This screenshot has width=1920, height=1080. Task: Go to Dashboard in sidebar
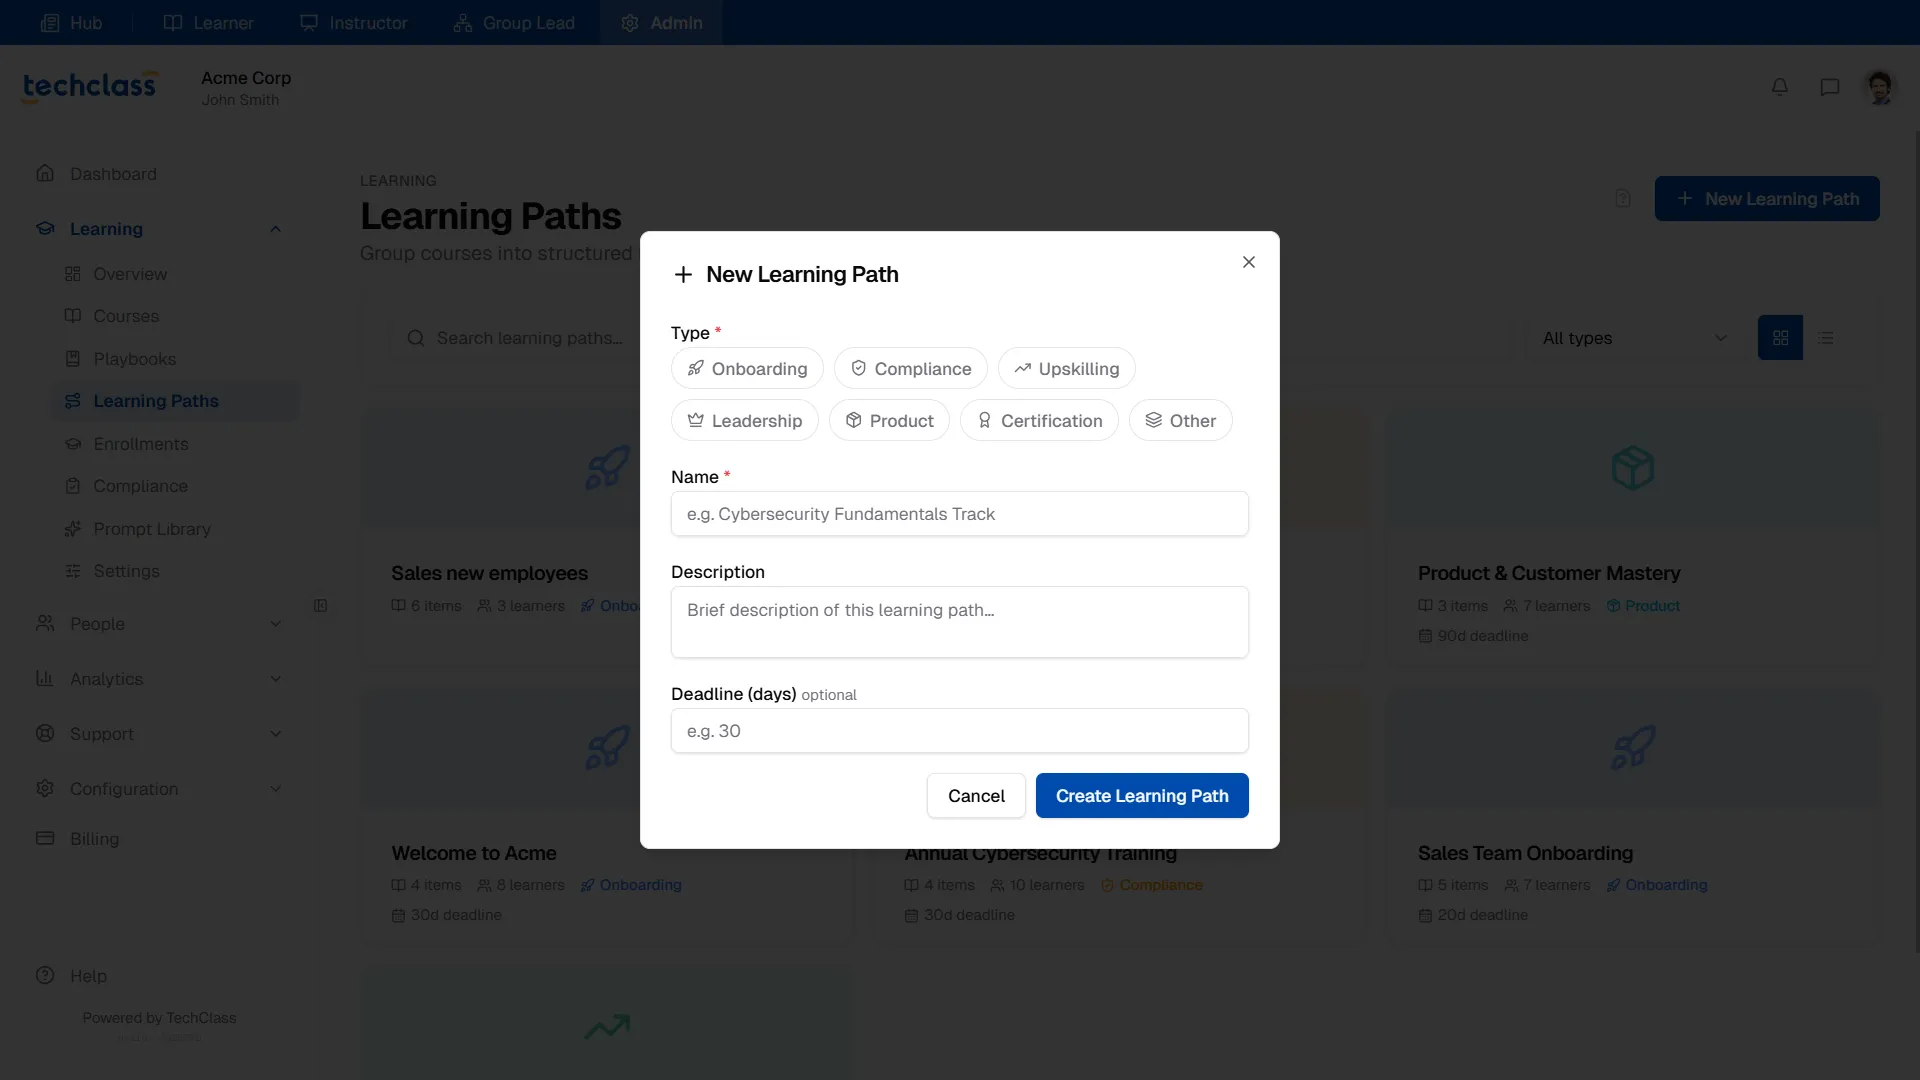[x=160, y=174]
